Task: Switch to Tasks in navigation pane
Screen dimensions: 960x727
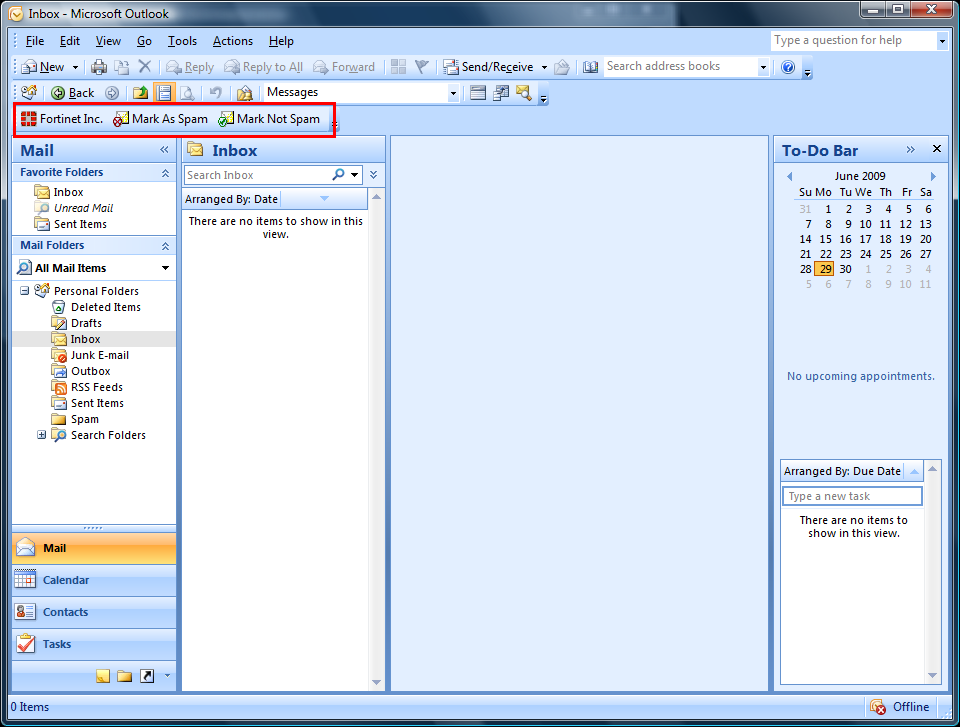Action: (x=94, y=644)
